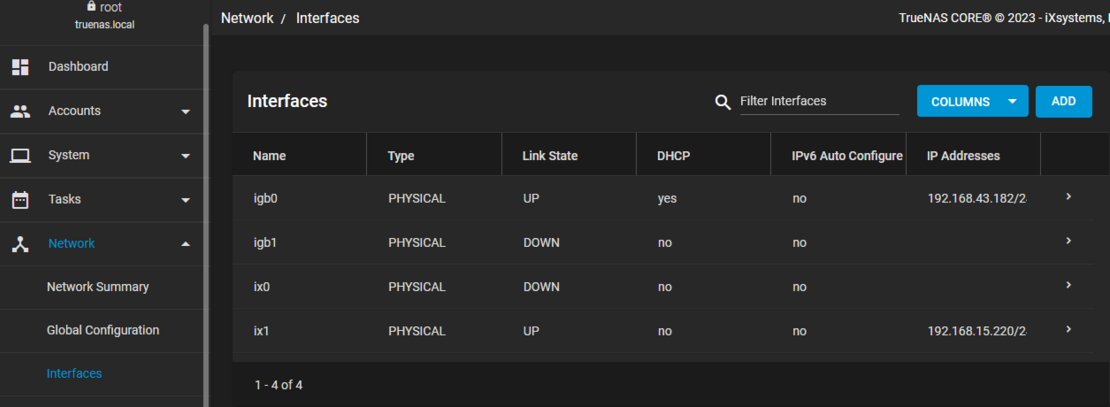Click the lock icon beside root
The height and width of the screenshot is (407, 1110).
coord(92,6)
